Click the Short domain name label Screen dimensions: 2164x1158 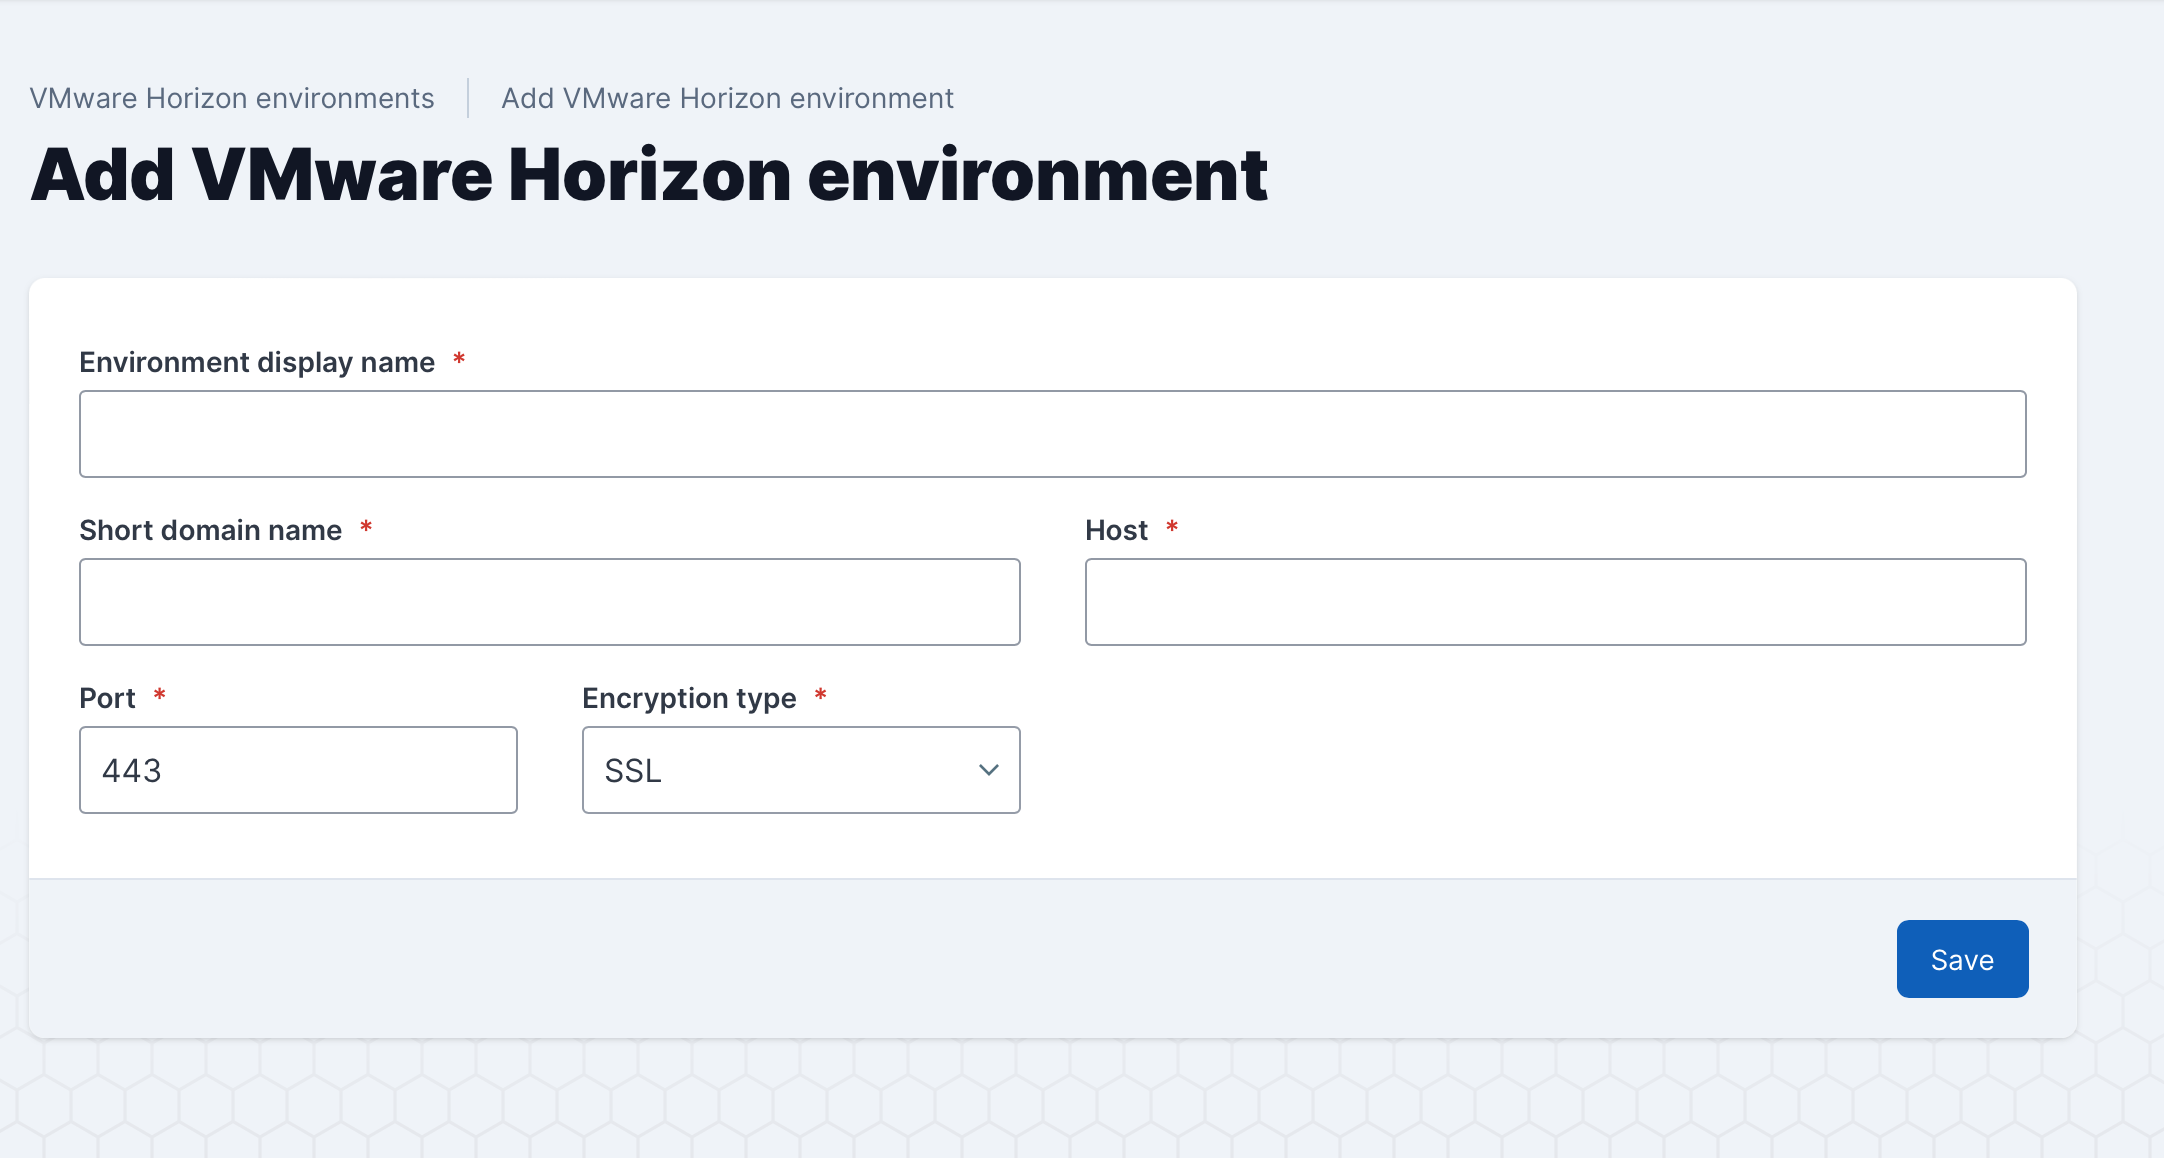point(210,530)
